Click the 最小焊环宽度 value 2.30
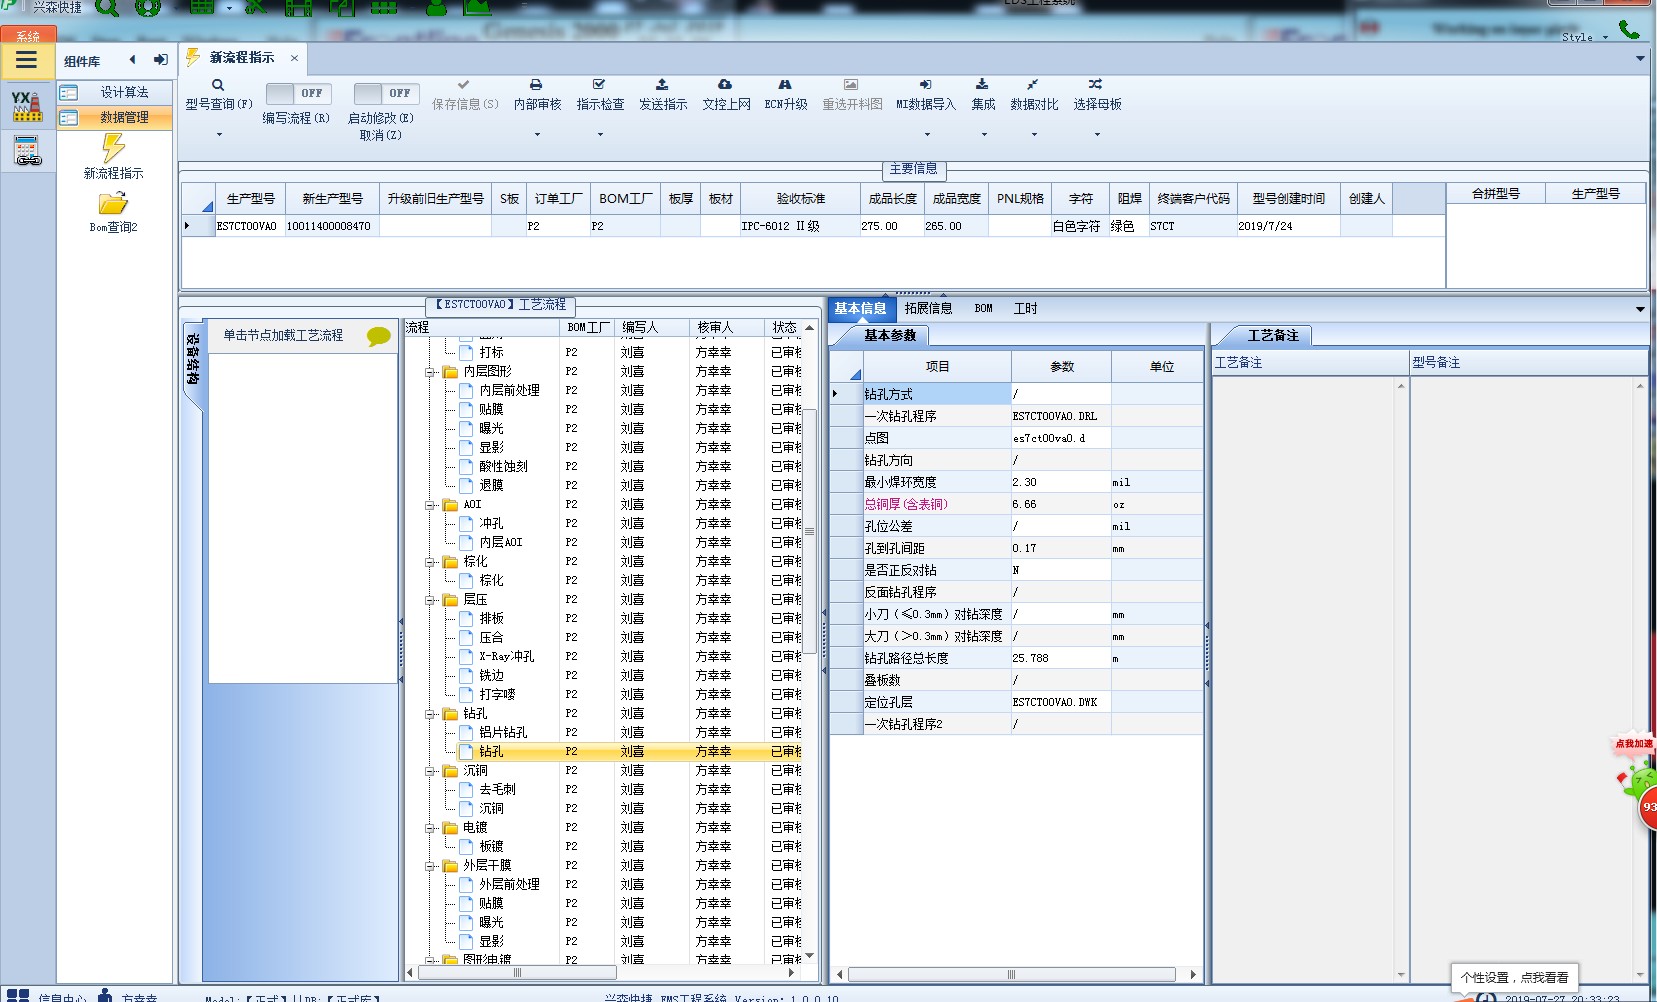The width and height of the screenshot is (1657, 1002). [1060, 482]
